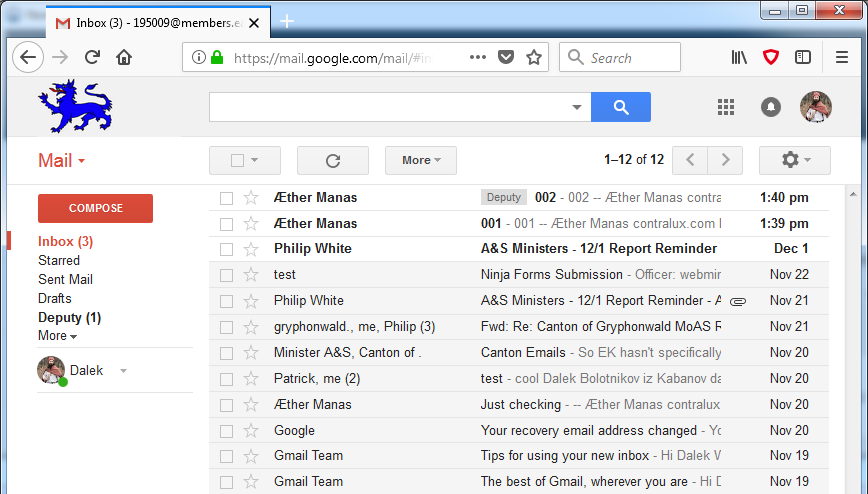Open the browser home page icon
868x494 pixels.
click(x=124, y=57)
